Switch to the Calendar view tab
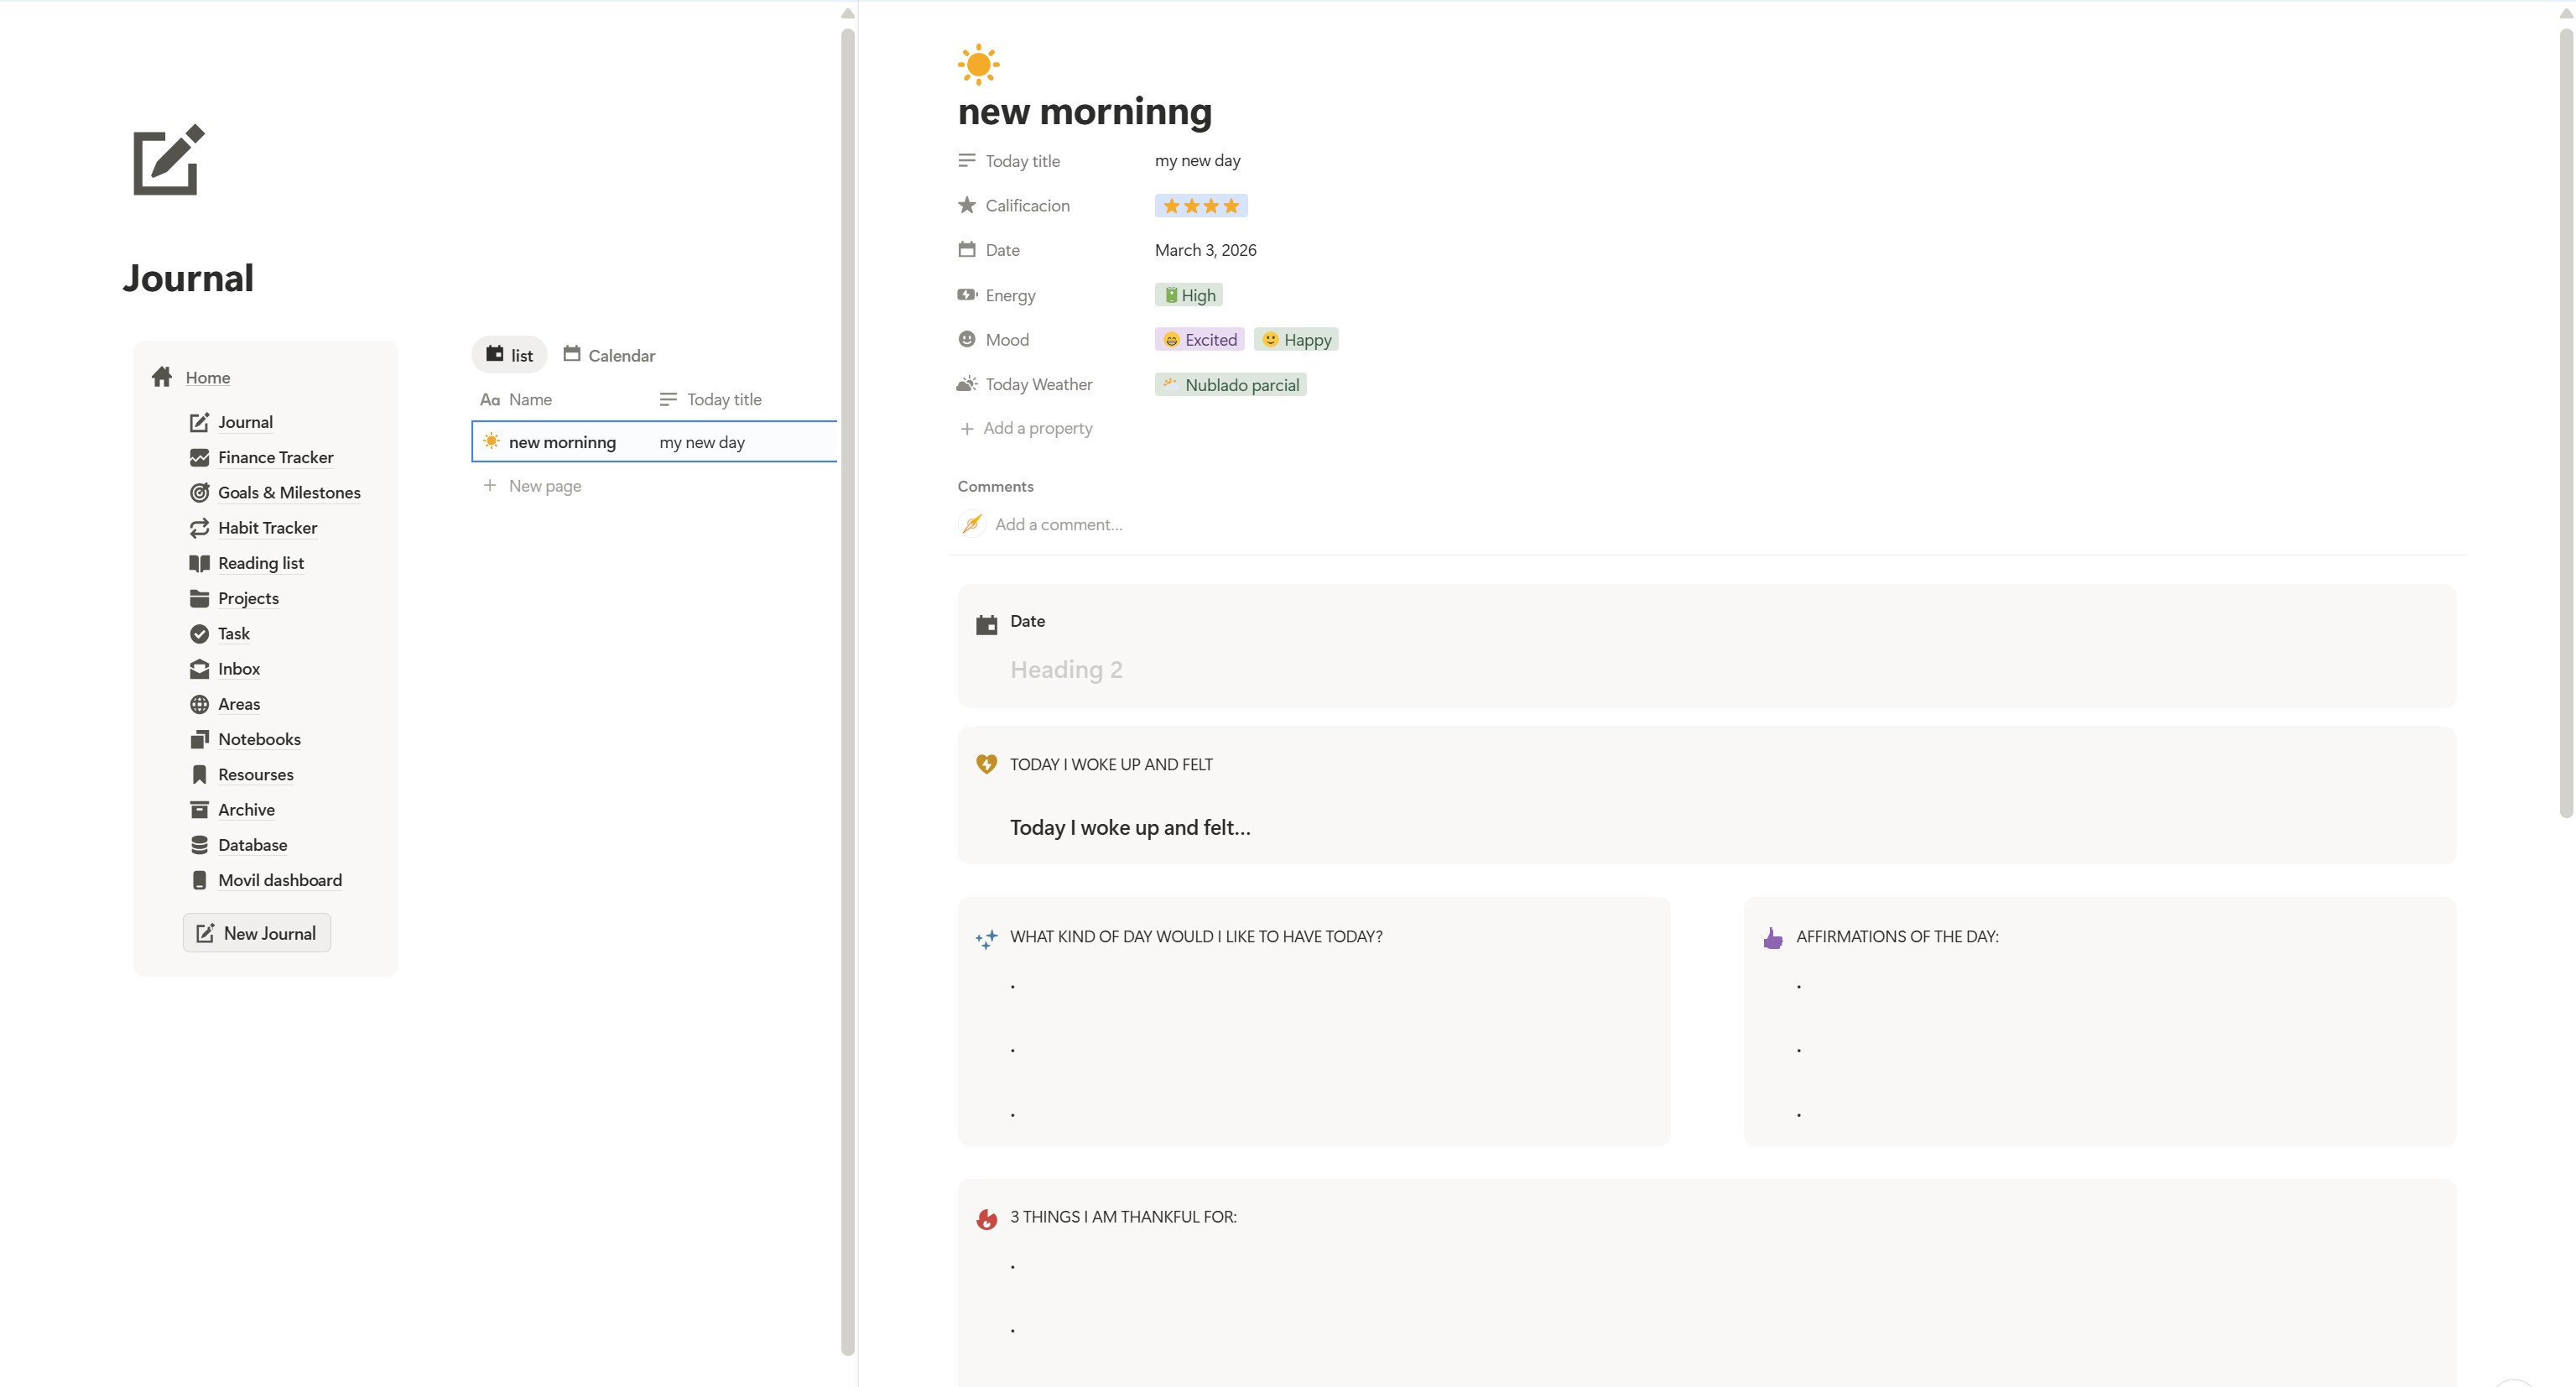The height and width of the screenshot is (1387, 2576). [609, 355]
